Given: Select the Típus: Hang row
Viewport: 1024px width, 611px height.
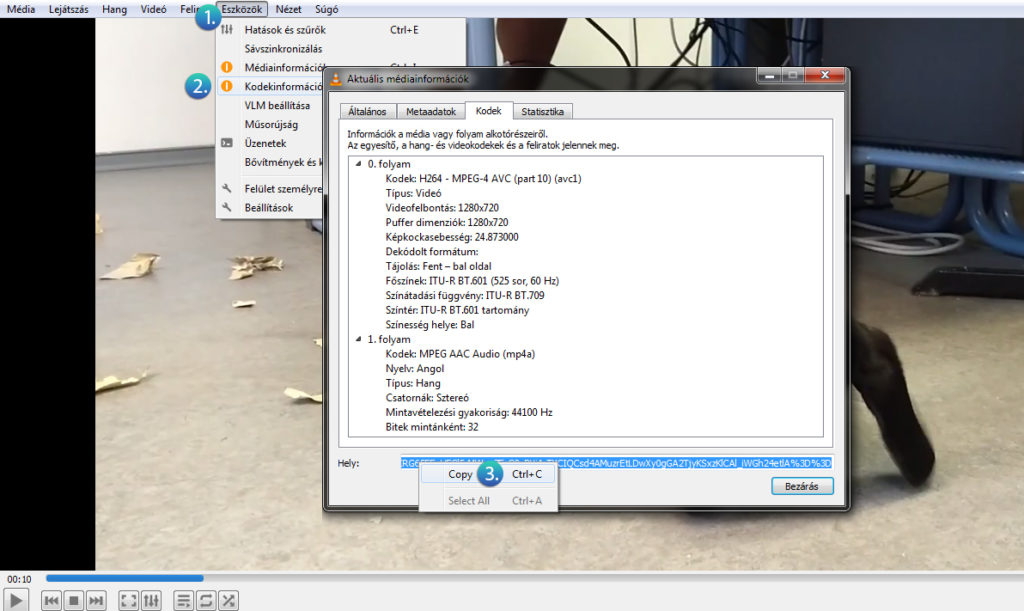Looking at the screenshot, I should (413, 383).
